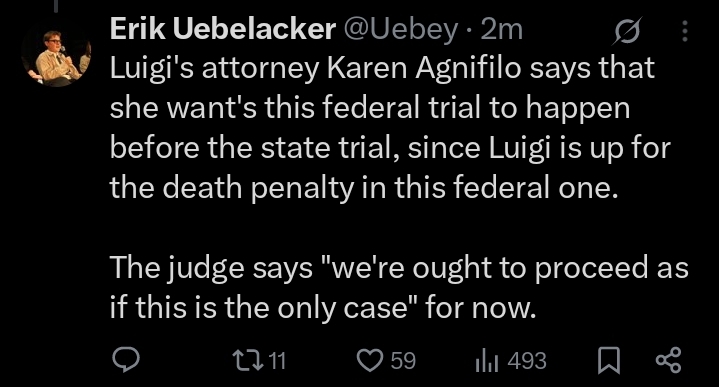This screenshot has height=387, width=719.
Task: Click the like count 59
Action: 403,360
